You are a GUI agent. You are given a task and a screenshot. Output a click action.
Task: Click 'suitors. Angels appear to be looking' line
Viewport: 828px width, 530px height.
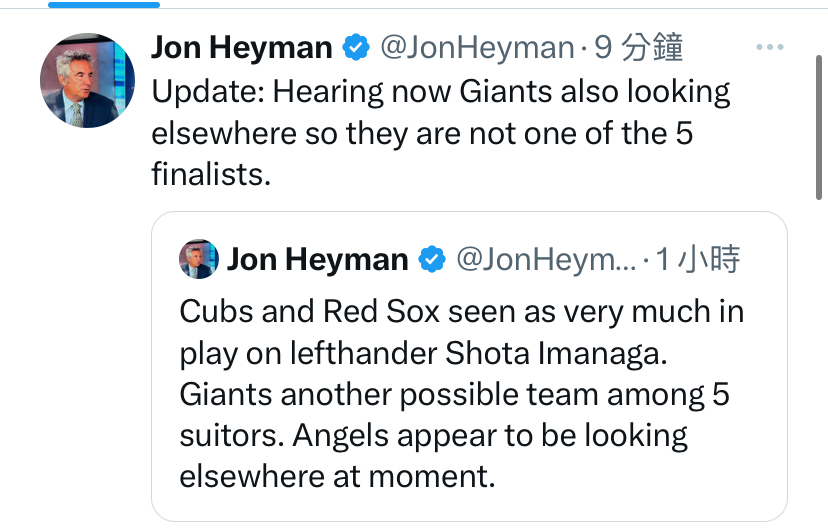(x=434, y=436)
